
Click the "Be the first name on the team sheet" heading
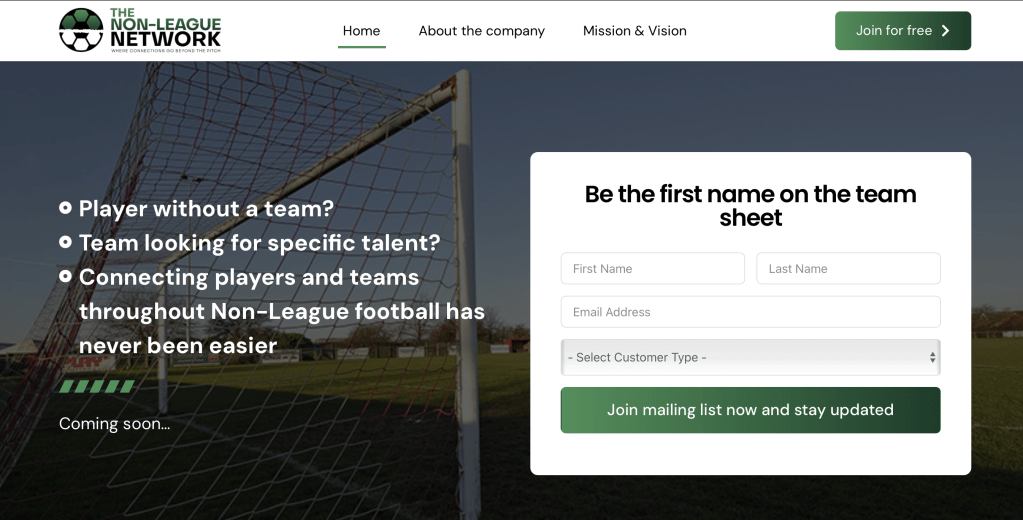coord(750,206)
